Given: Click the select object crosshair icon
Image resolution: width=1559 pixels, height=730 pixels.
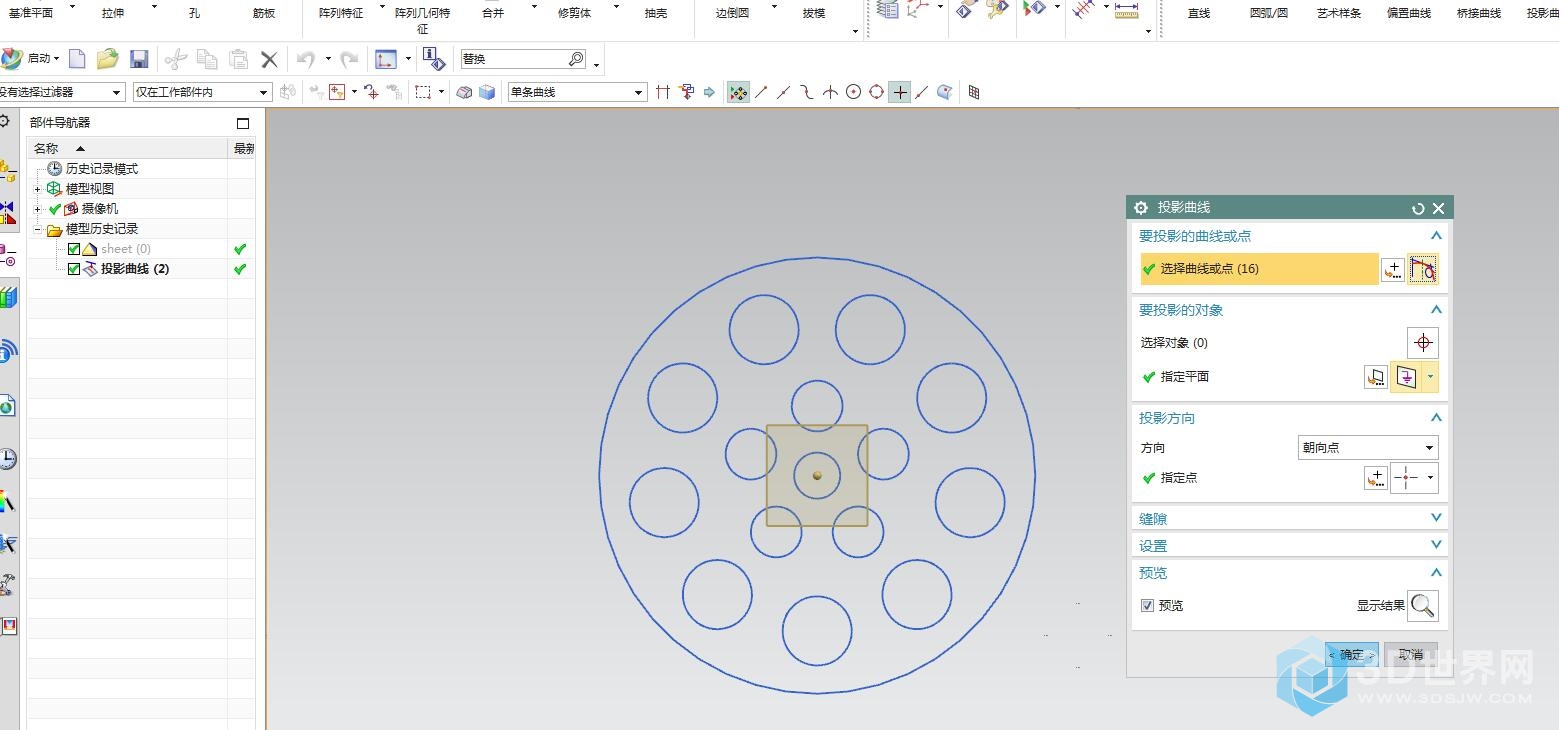Looking at the screenshot, I should pos(1422,343).
